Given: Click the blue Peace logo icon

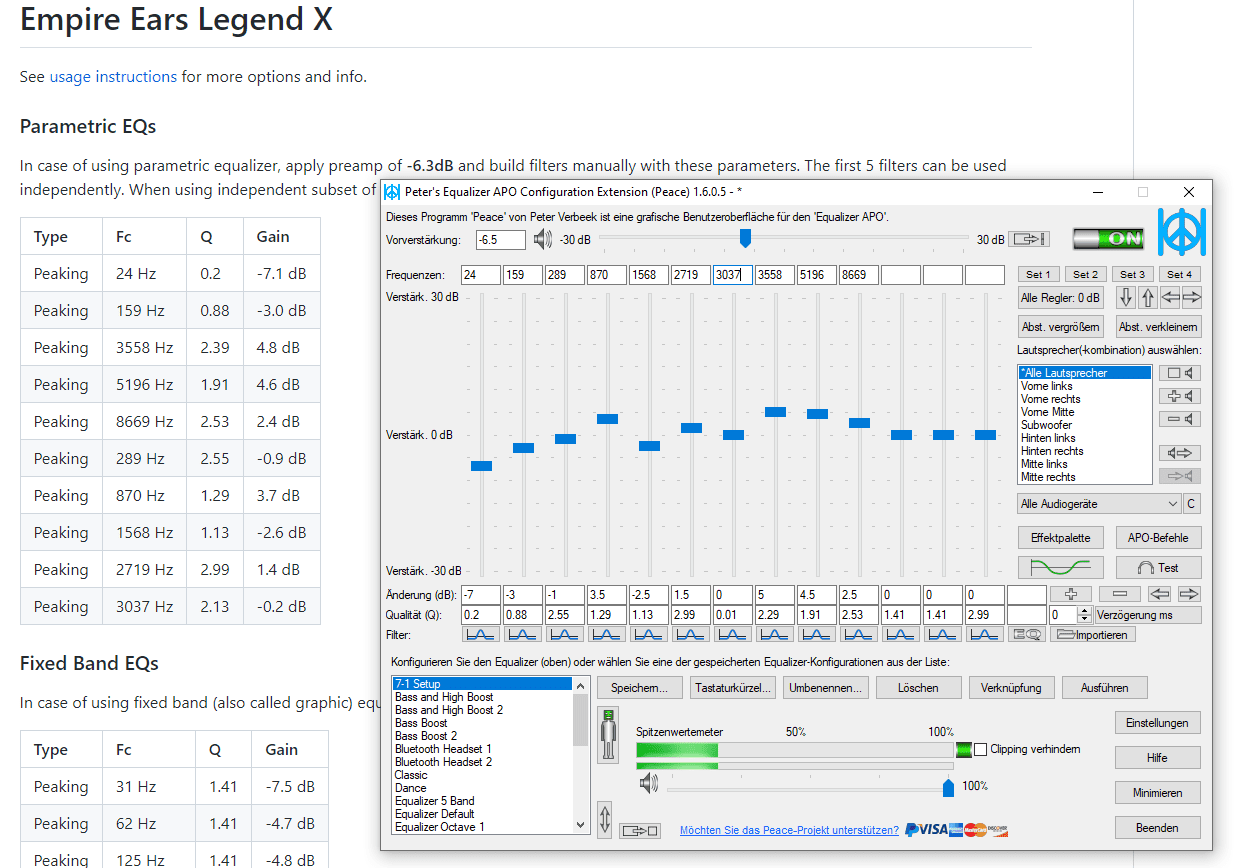Looking at the screenshot, I should click(1181, 232).
